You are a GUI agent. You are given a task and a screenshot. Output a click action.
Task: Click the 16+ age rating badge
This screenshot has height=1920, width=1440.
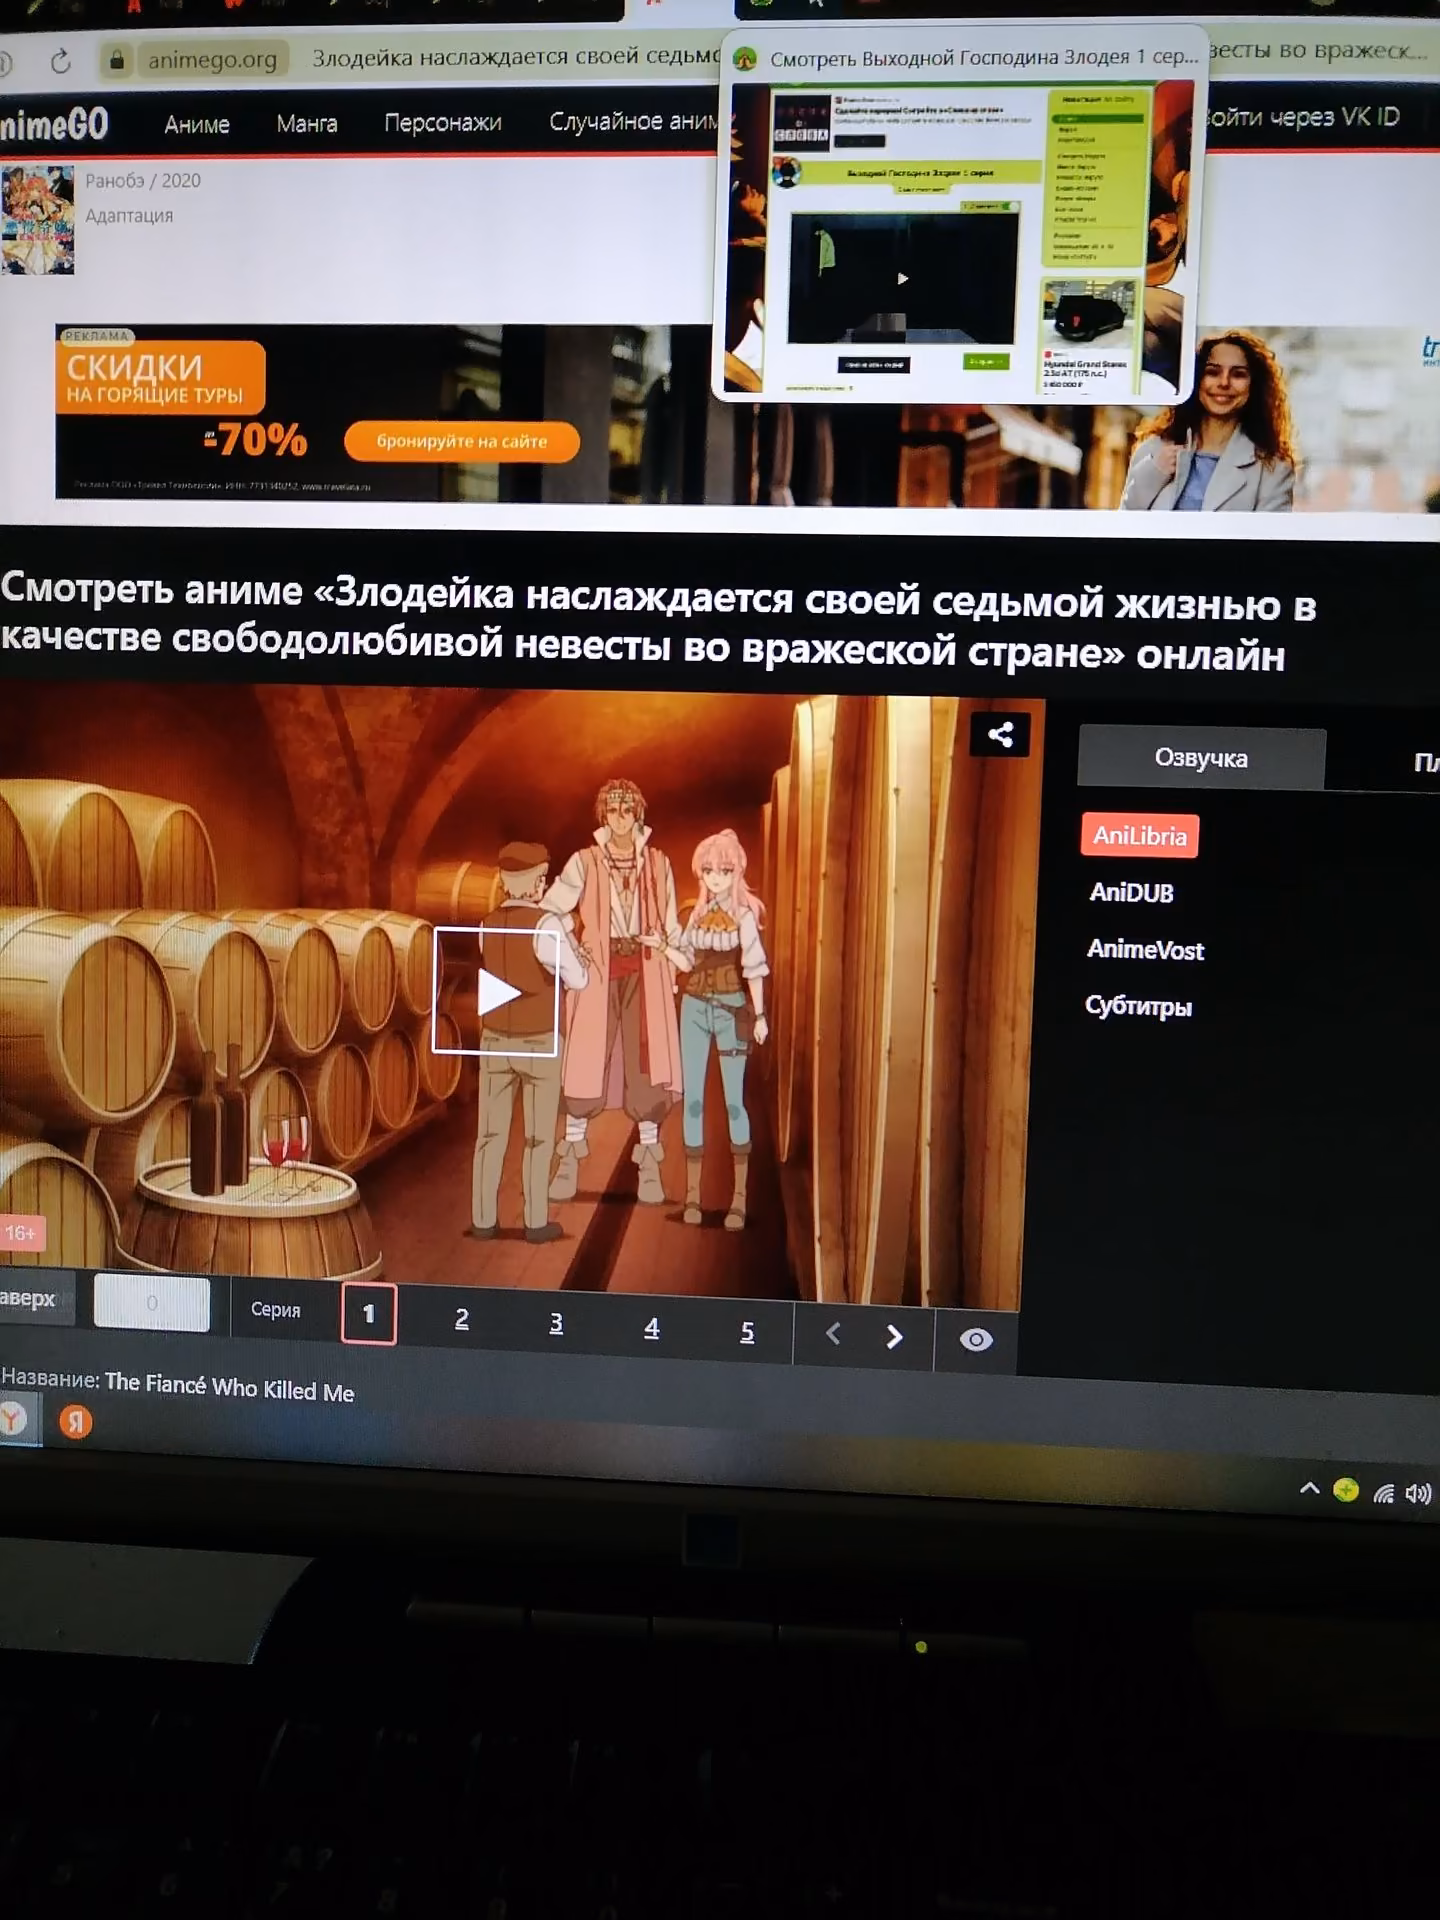click(20, 1233)
